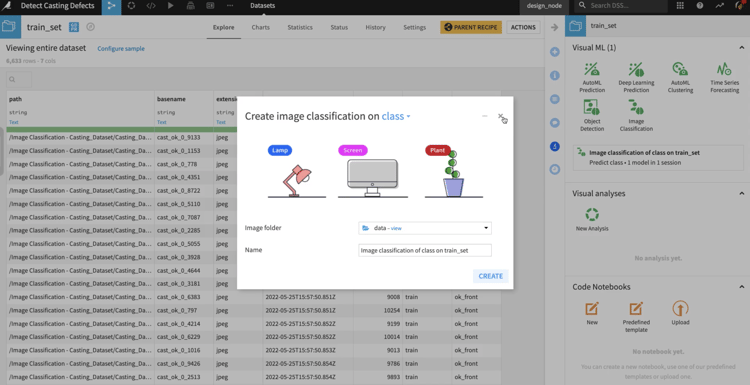Open the class target column dropdown

click(x=396, y=116)
